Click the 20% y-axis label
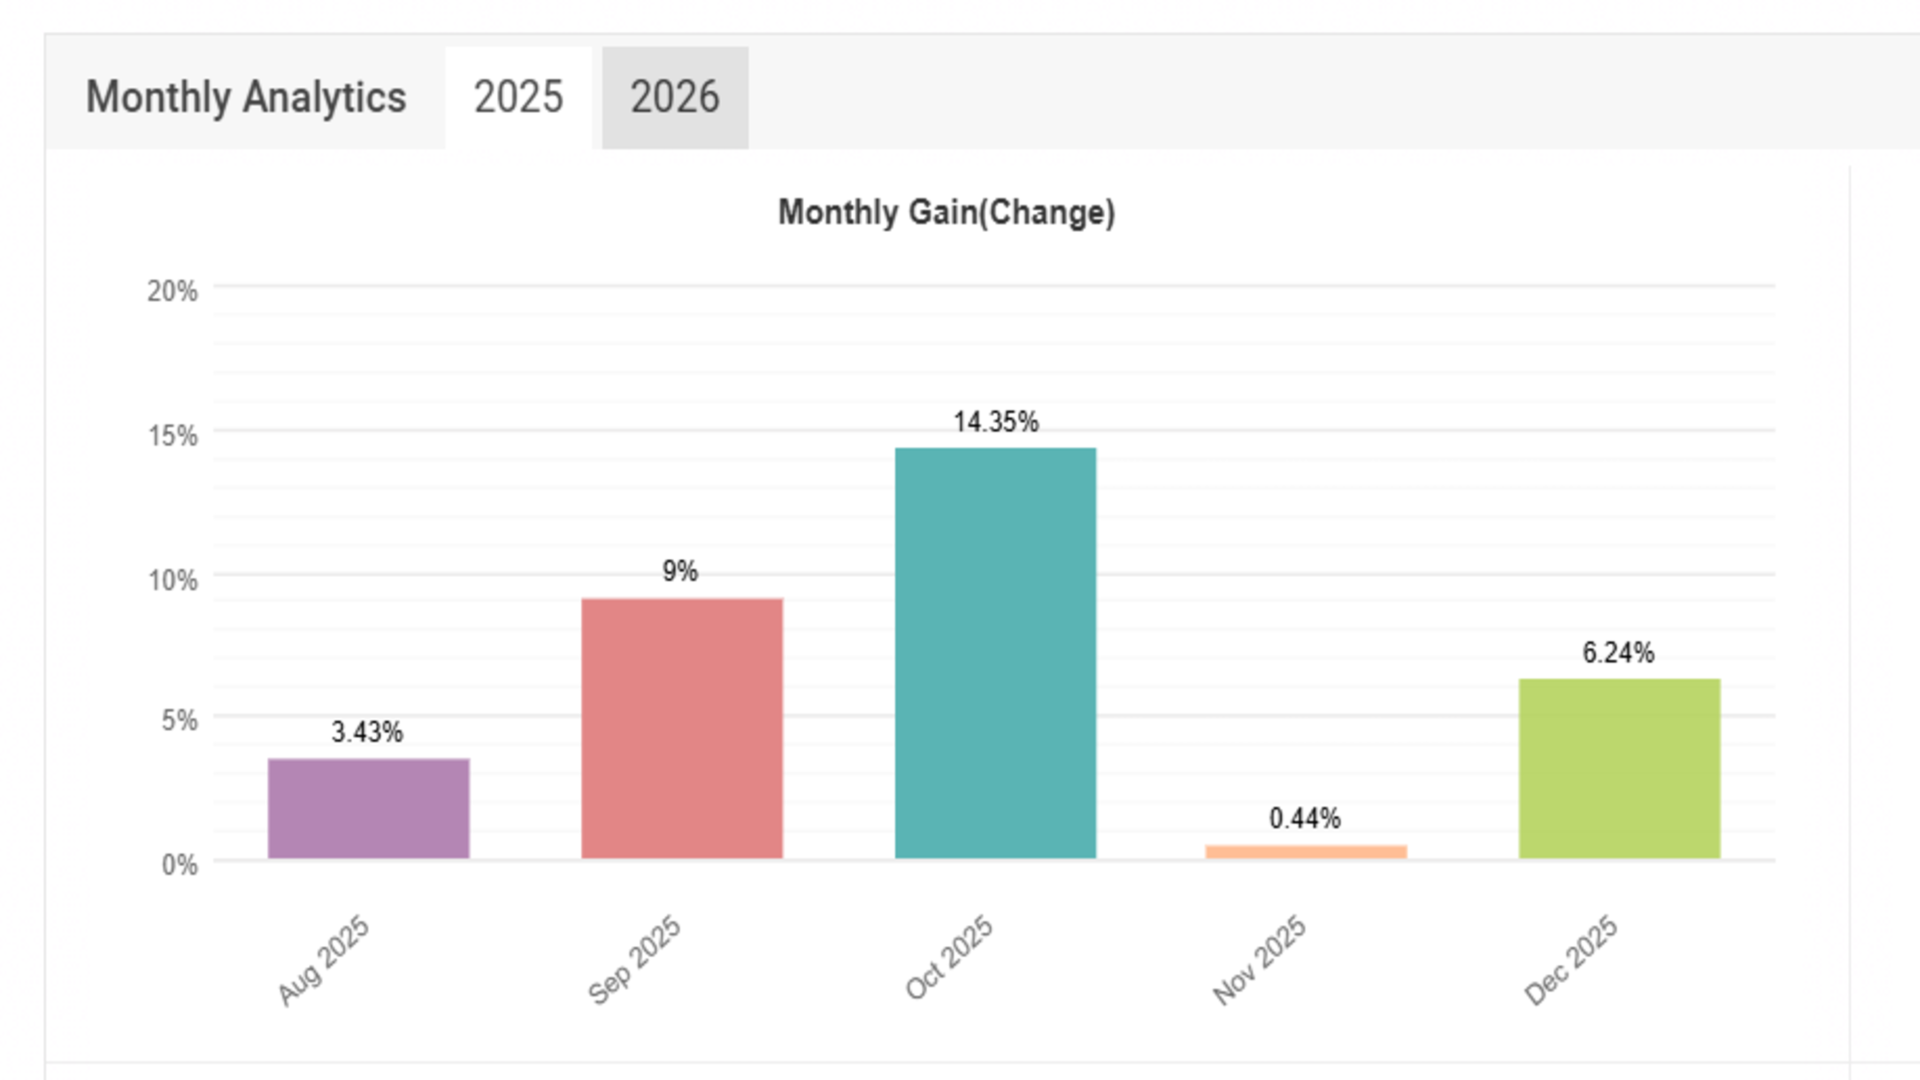 point(172,291)
